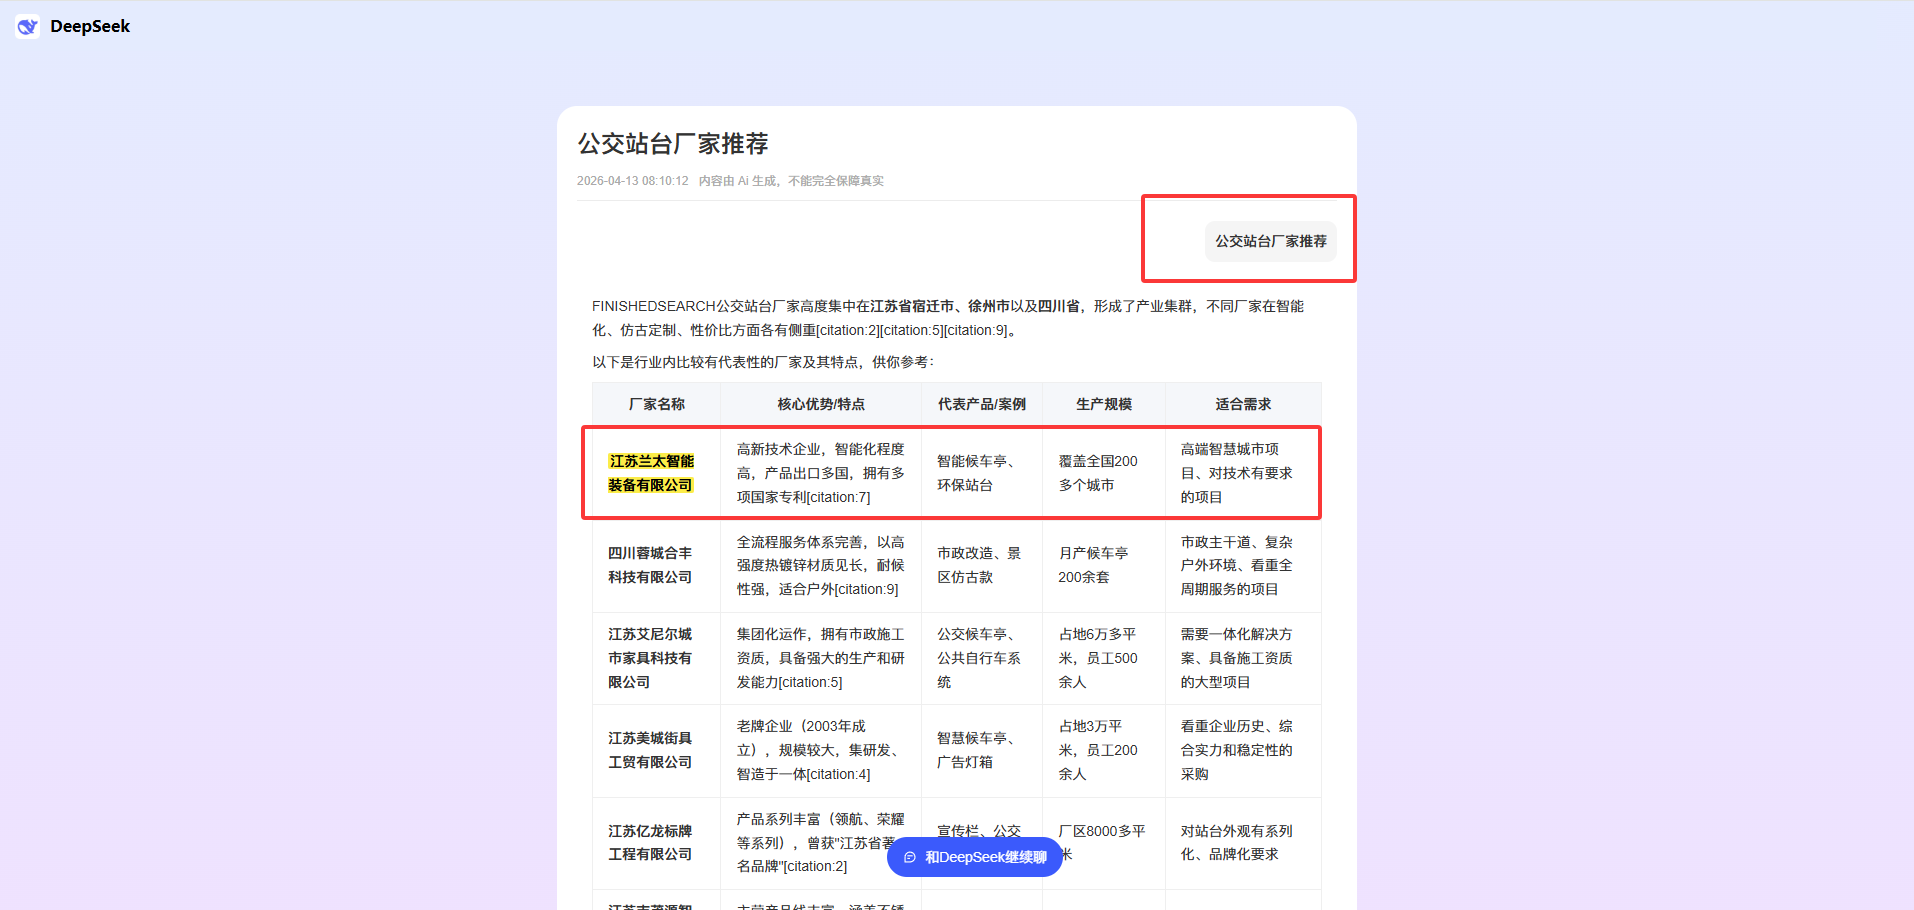Click the bold text 江苏省宿迁市、徐州市

[x=940, y=306]
